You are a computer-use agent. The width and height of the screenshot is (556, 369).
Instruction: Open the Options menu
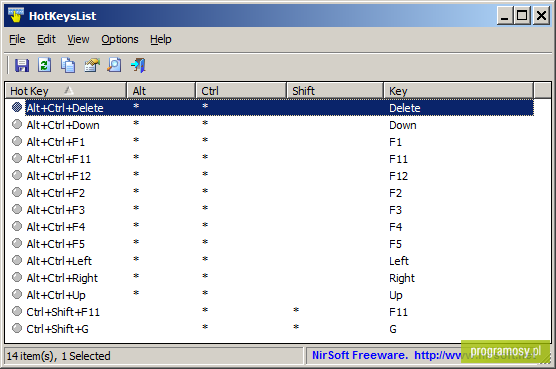pos(120,39)
